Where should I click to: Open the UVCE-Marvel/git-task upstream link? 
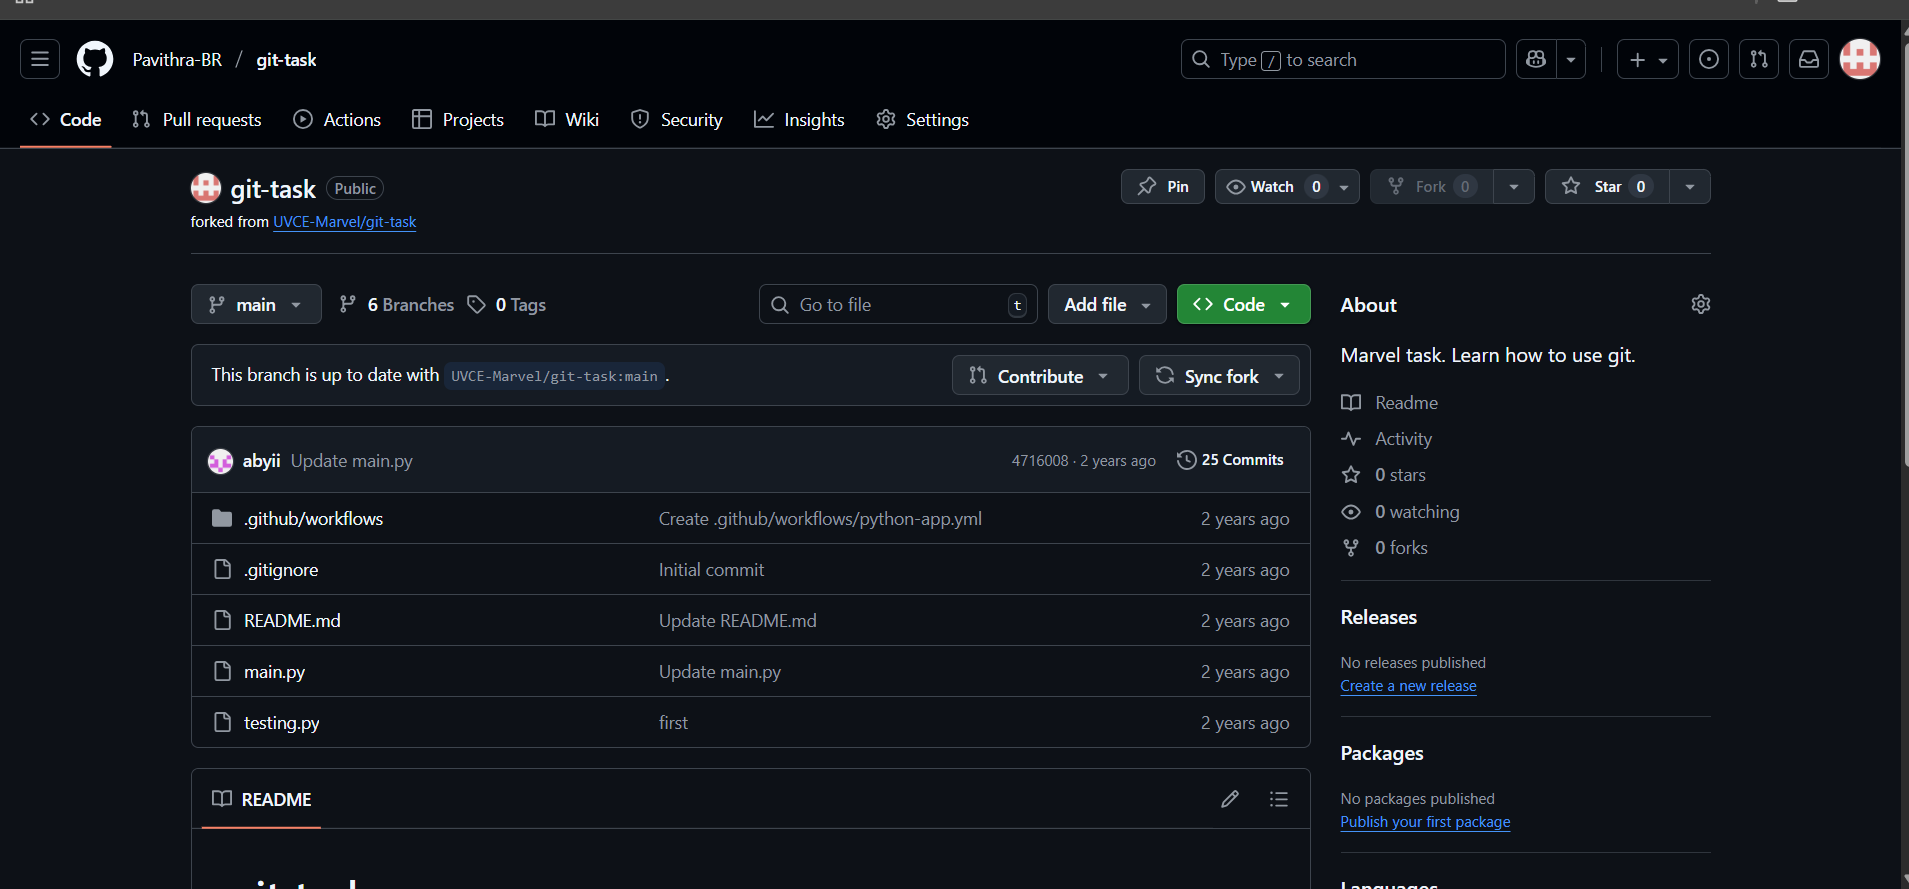(345, 222)
